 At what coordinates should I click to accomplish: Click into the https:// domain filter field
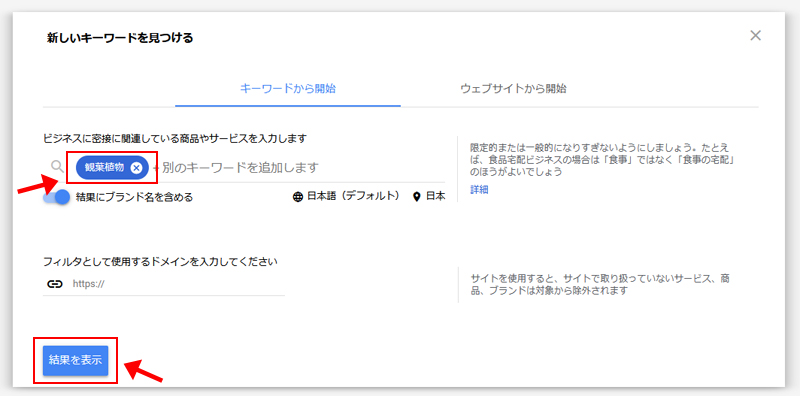(178, 284)
